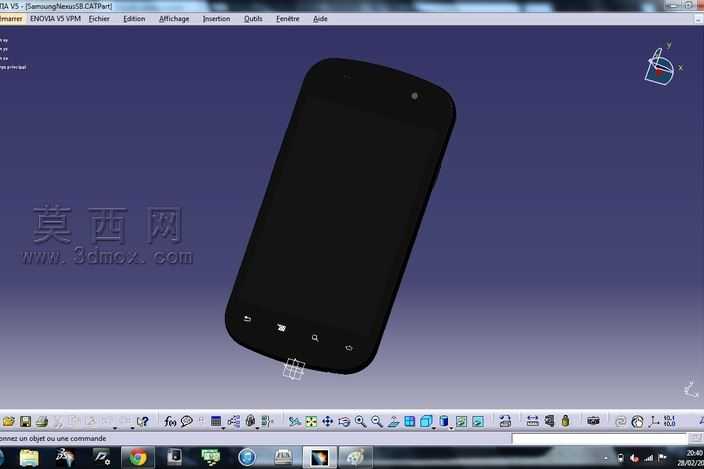Click the tree-structure relations icon

coord(233,421)
